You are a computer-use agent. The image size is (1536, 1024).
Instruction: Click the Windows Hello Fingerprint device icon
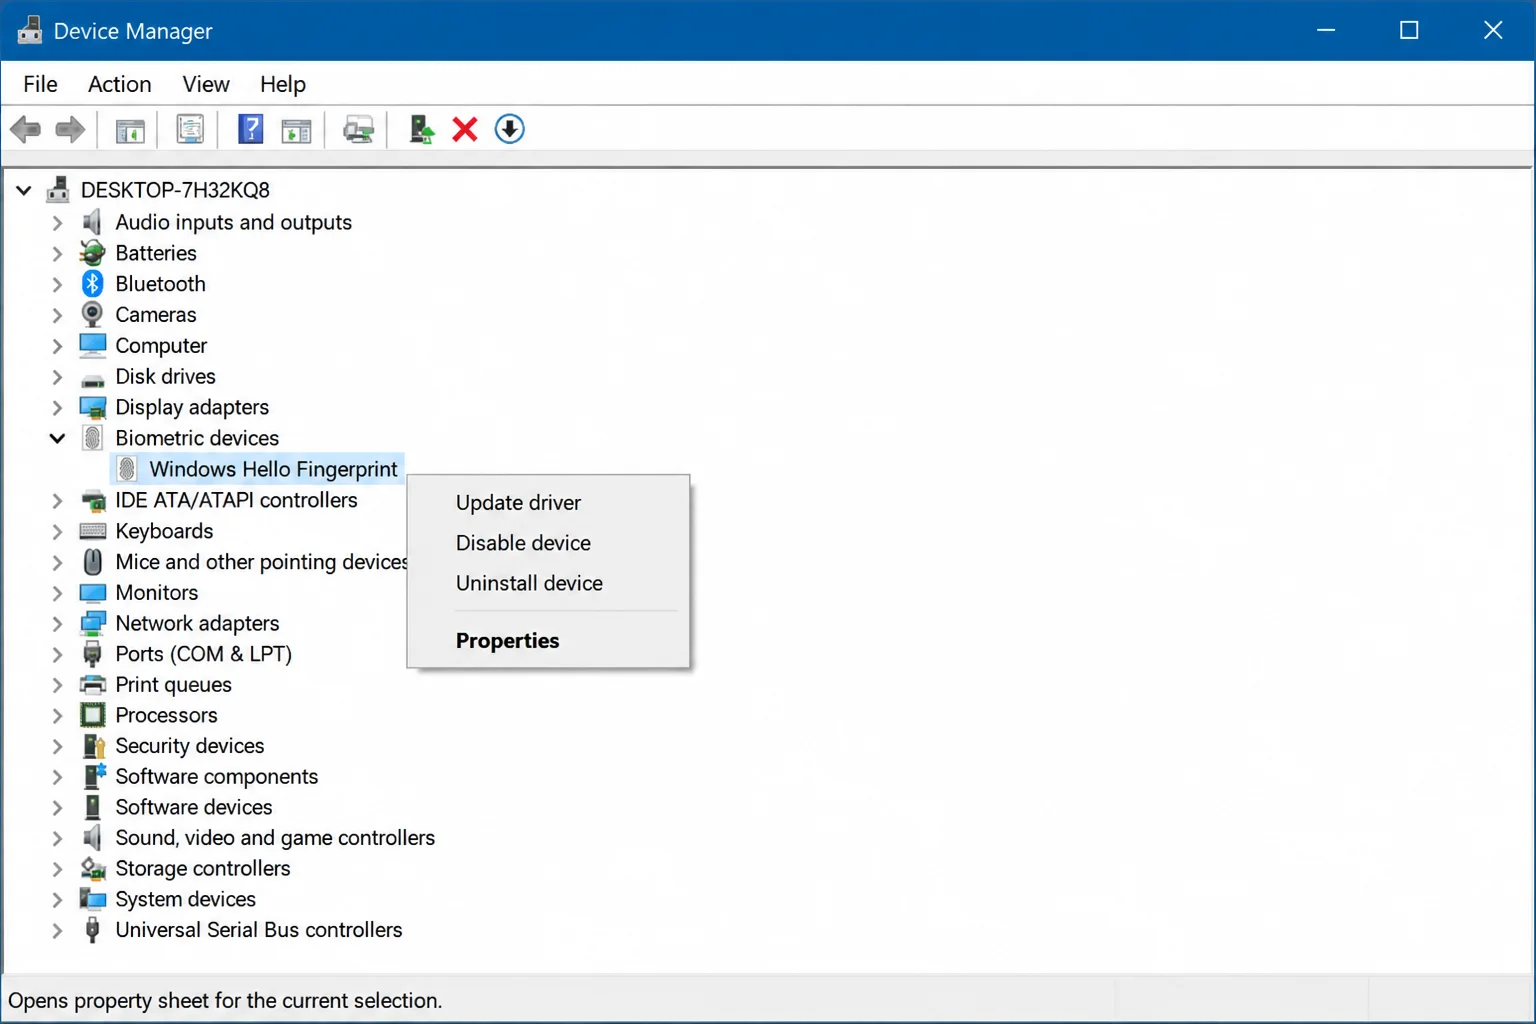(x=127, y=469)
